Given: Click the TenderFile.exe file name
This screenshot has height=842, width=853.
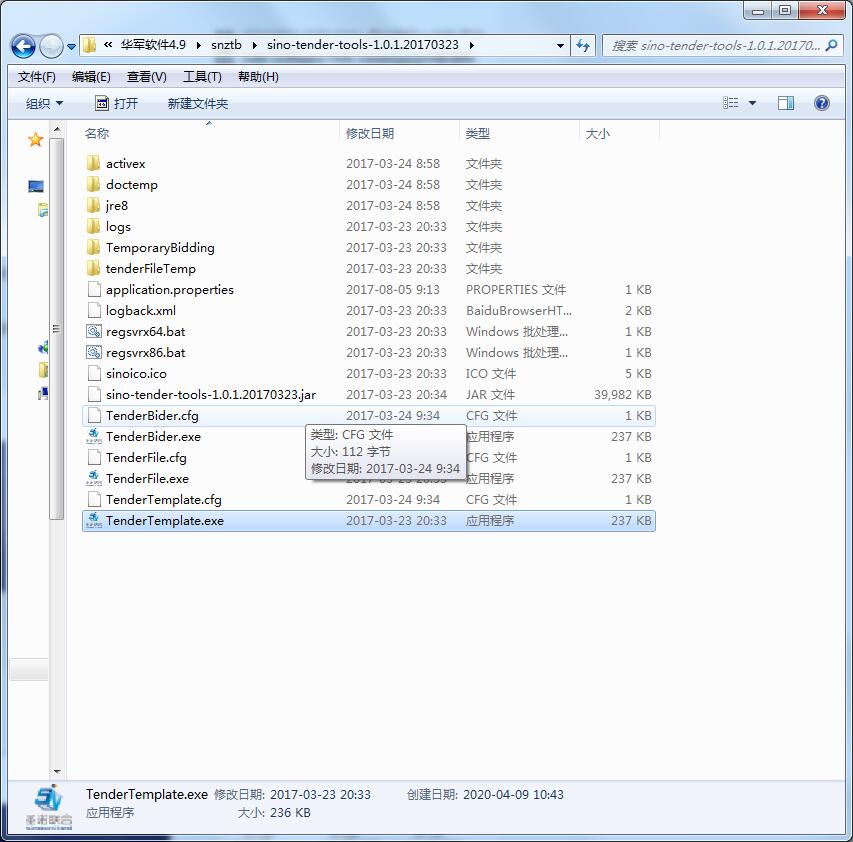Looking at the screenshot, I should point(147,479).
